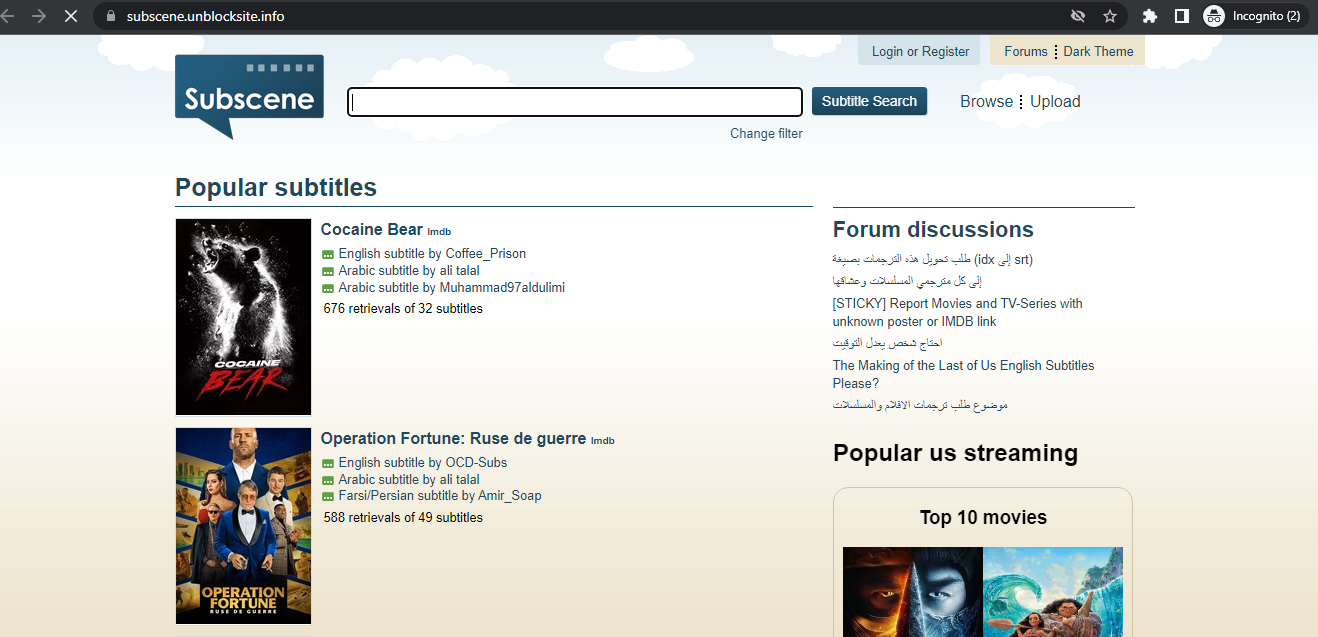Open the Change filter option

766,133
